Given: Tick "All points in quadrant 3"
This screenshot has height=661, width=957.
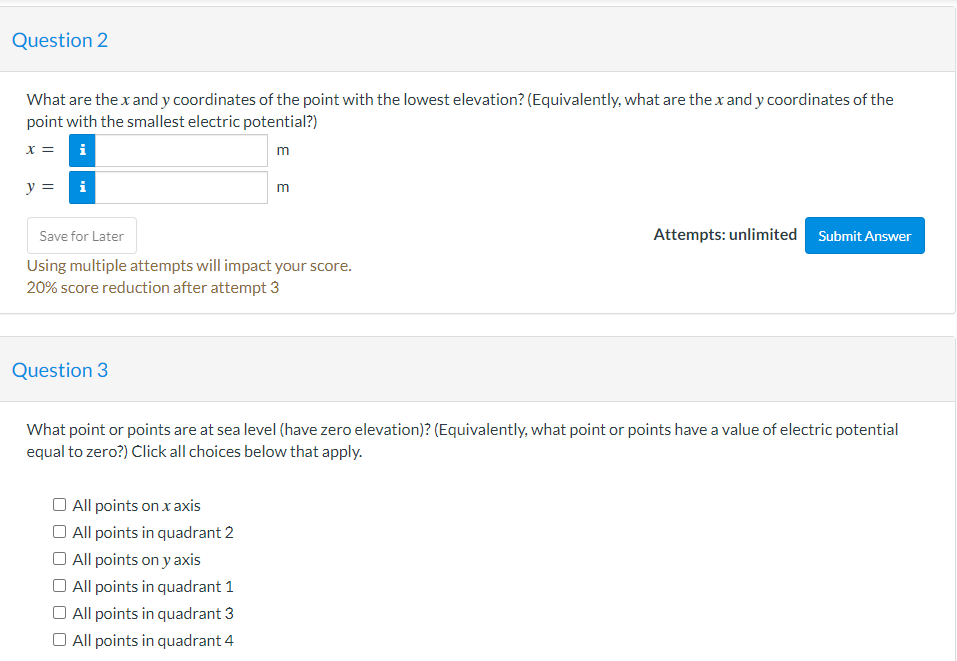Looking at the screenshot, I should point(59,612).
